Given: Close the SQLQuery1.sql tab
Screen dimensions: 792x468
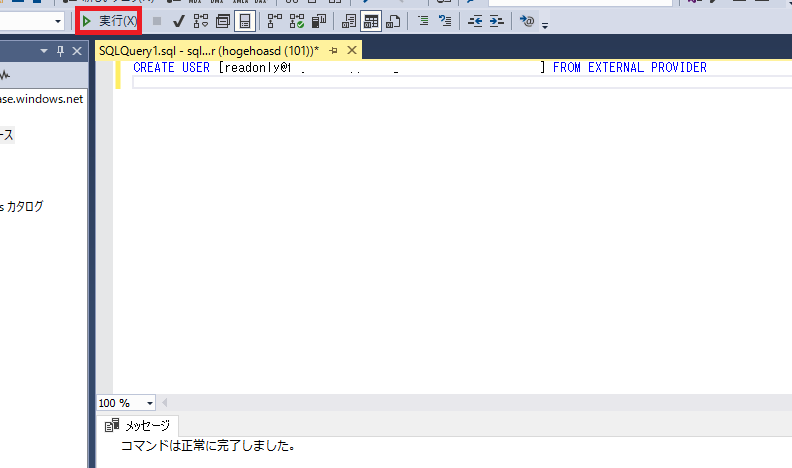Looking at the screenshot, I should point(352,50).
